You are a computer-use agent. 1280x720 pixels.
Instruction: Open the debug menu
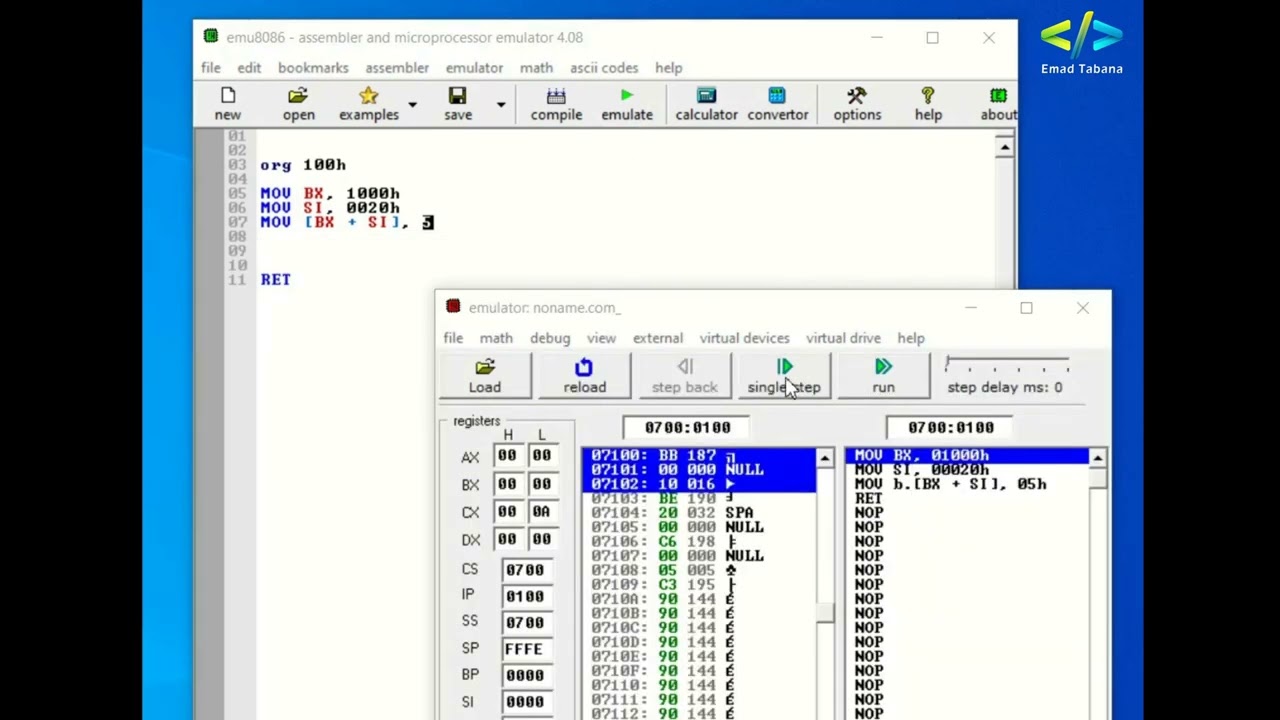550,338
